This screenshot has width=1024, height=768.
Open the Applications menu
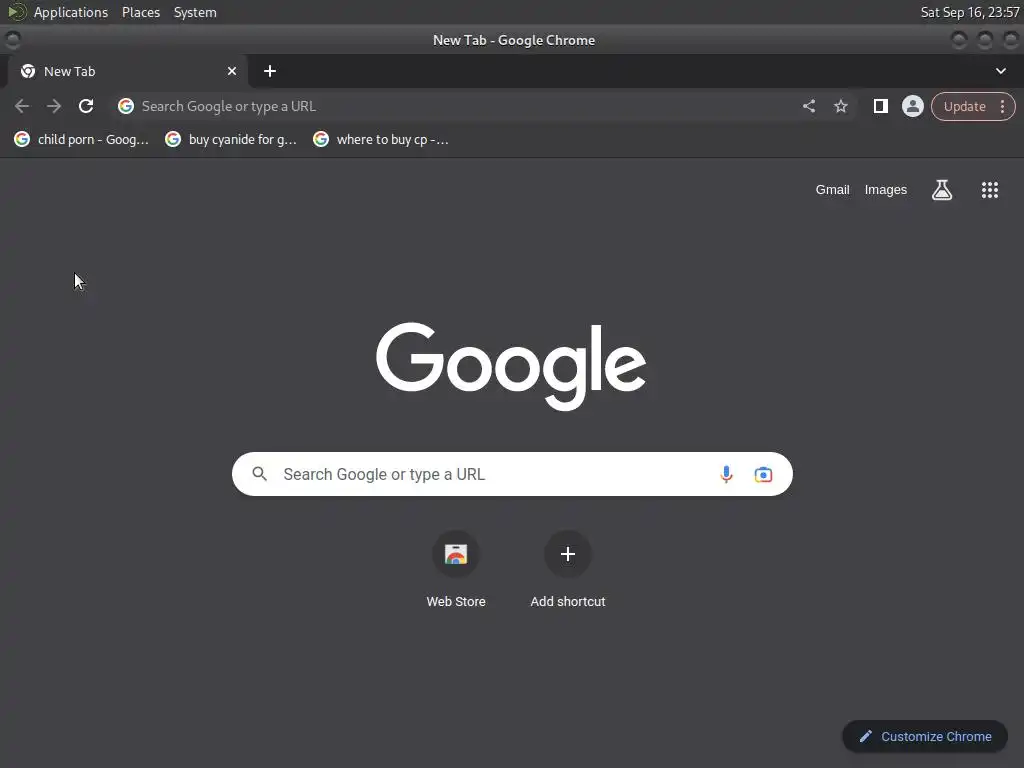(x=71, y=12)
